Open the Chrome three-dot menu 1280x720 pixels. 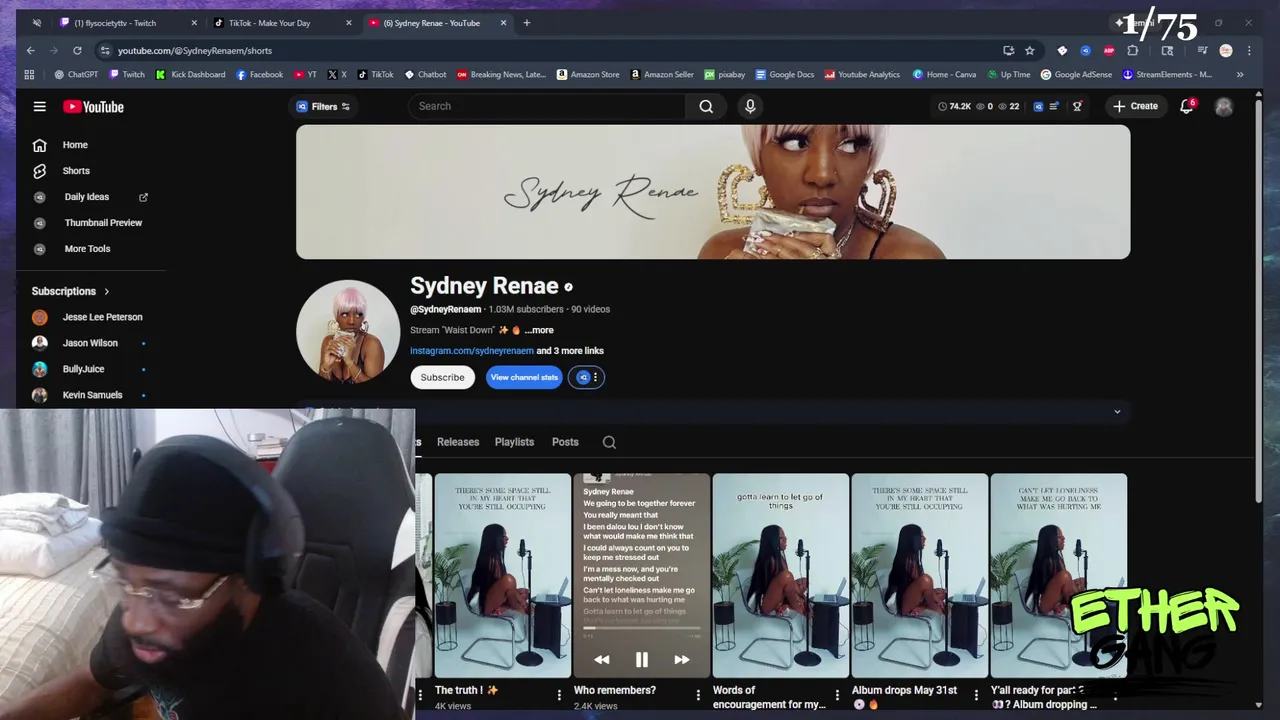[x=1248, y=50]
